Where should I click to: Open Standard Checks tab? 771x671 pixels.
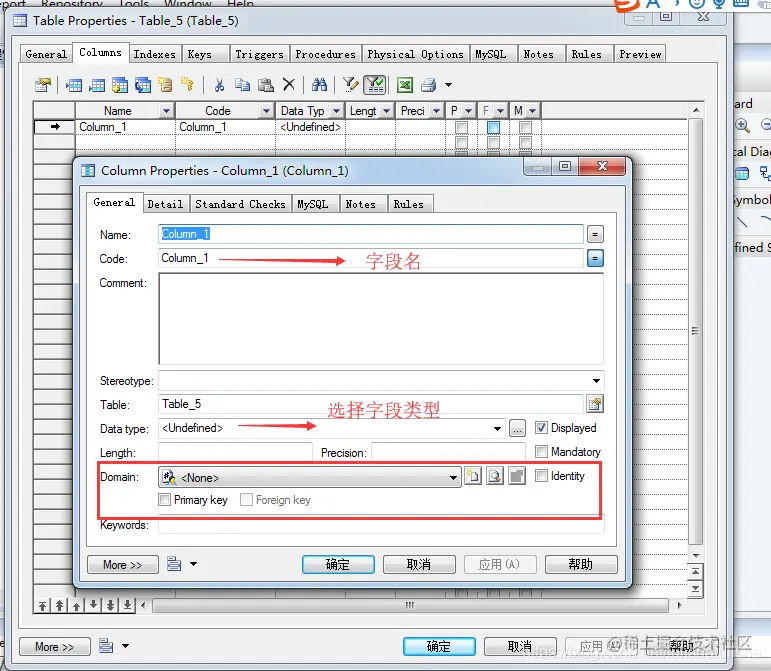tap(240, 204)
